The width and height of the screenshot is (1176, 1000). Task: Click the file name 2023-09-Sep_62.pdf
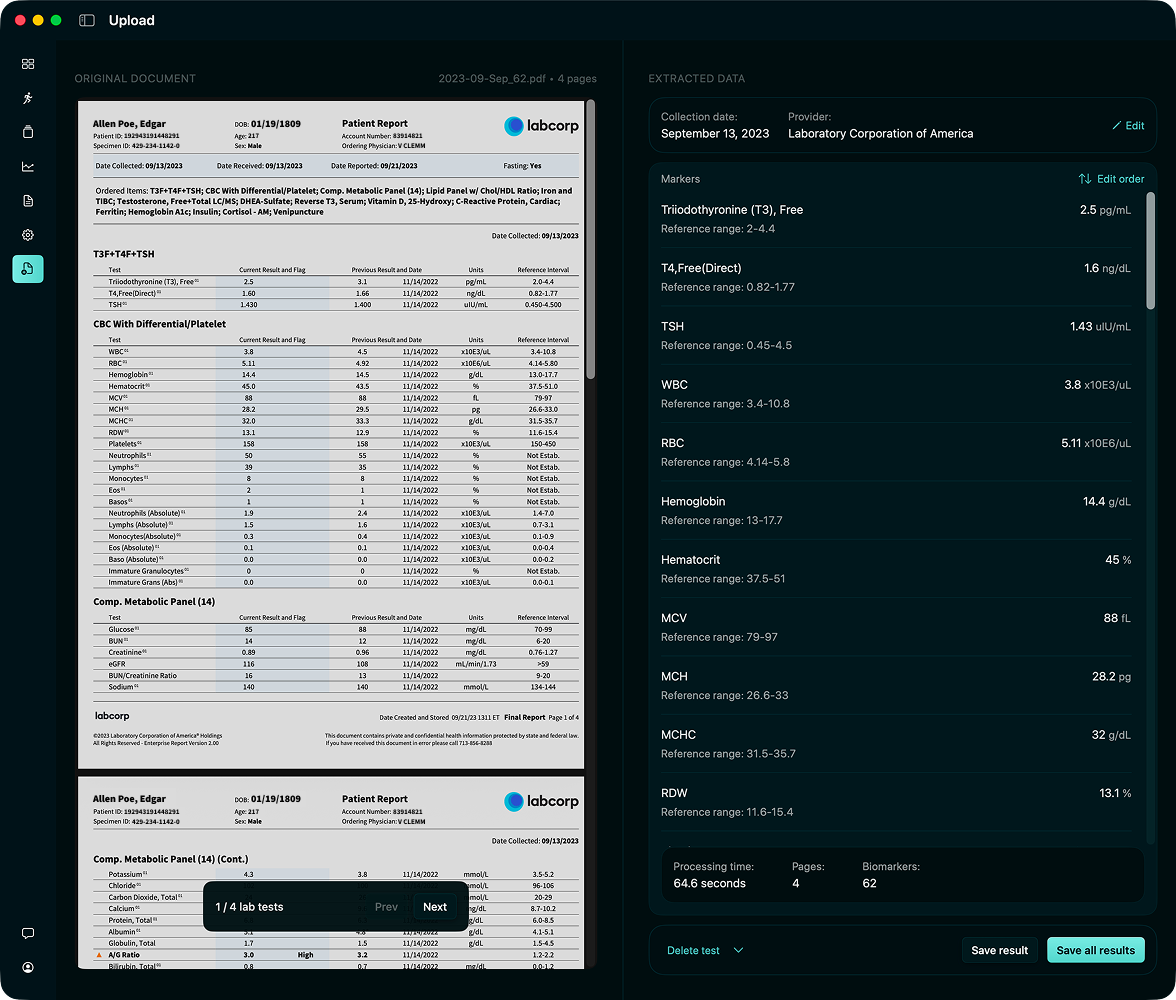point(492,78)
